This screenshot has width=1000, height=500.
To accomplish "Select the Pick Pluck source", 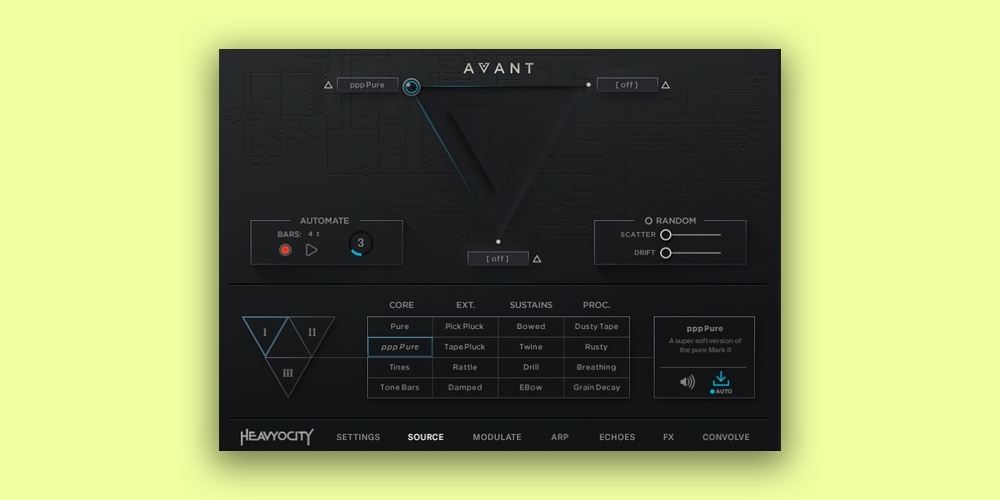I will [465, 327].
